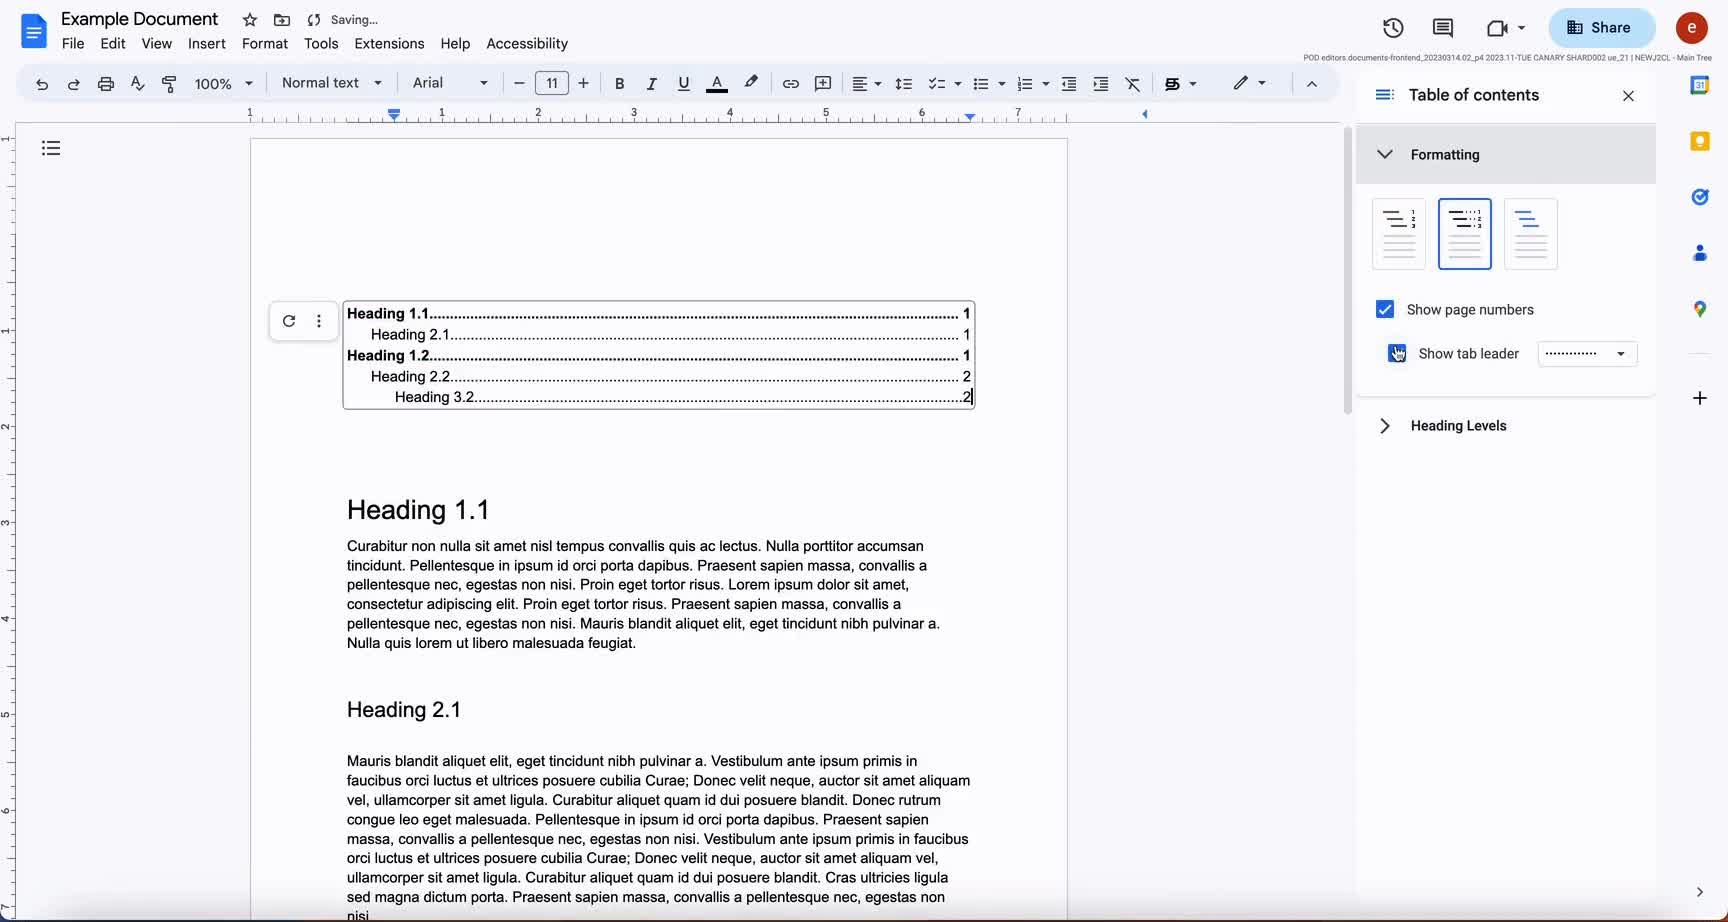Decrease font size with minus button

(x=519, y=84)
